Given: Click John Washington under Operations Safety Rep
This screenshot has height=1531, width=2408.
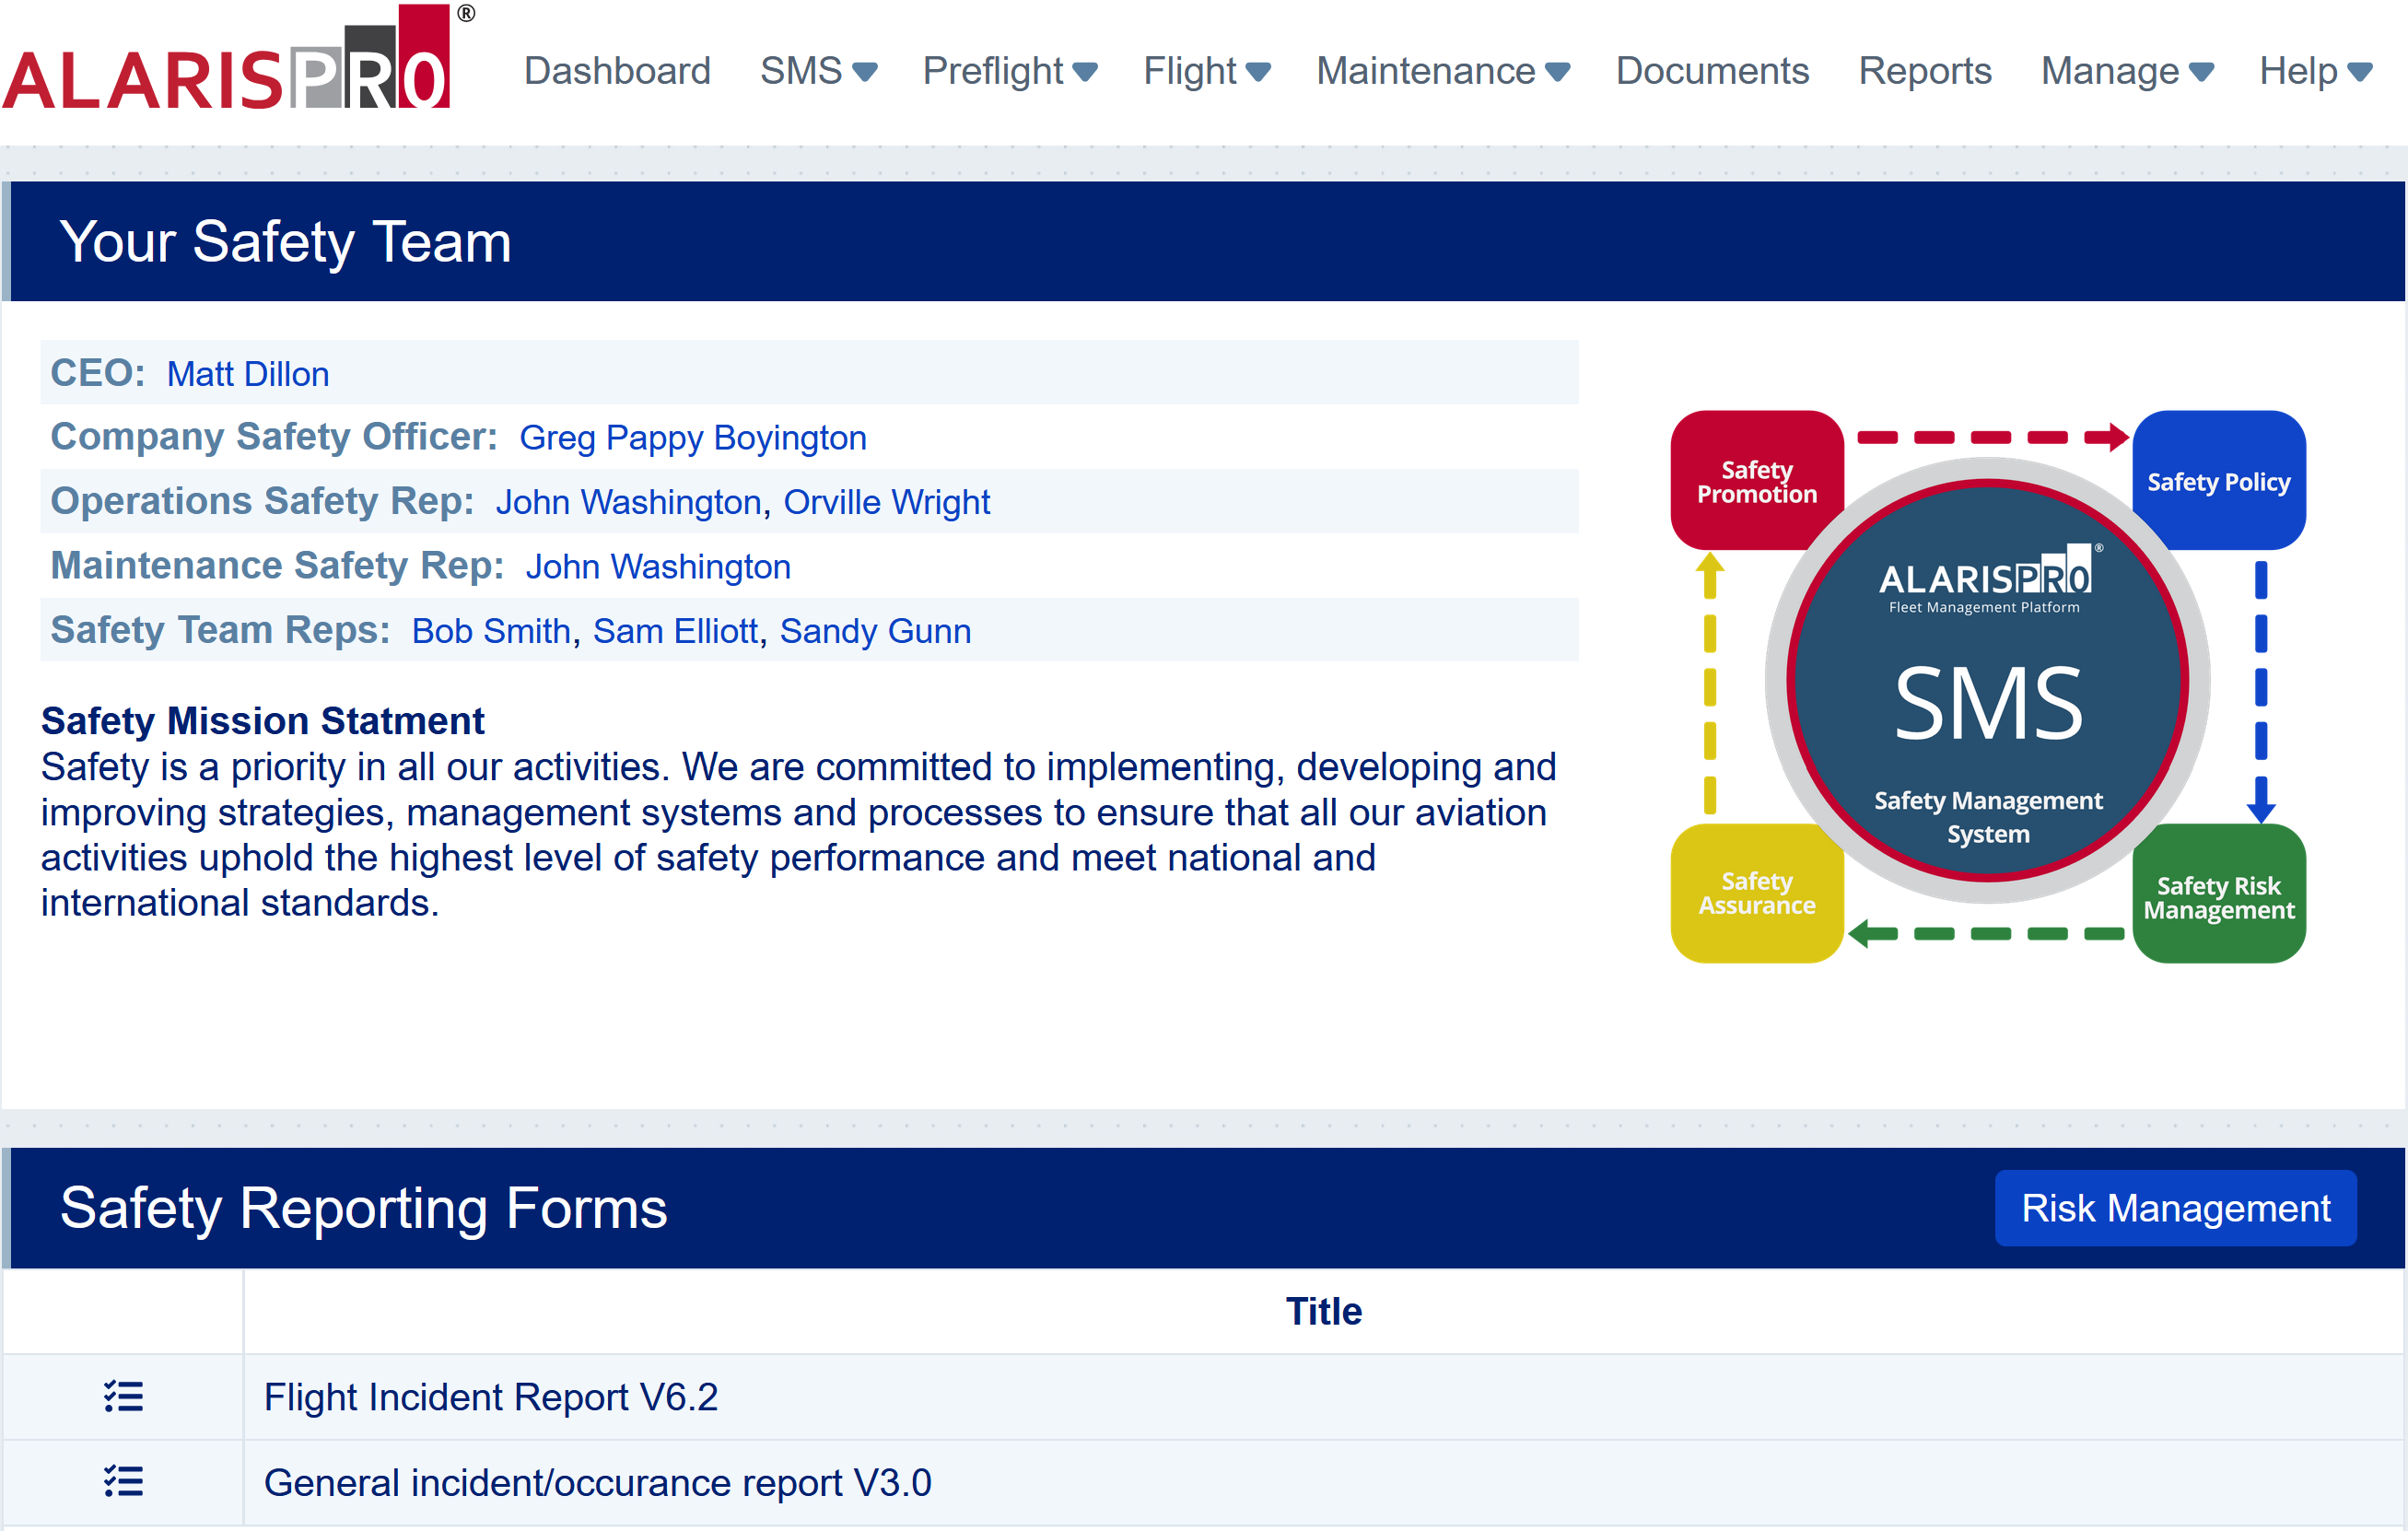Looking at the screenshot, I should [629, 502].
